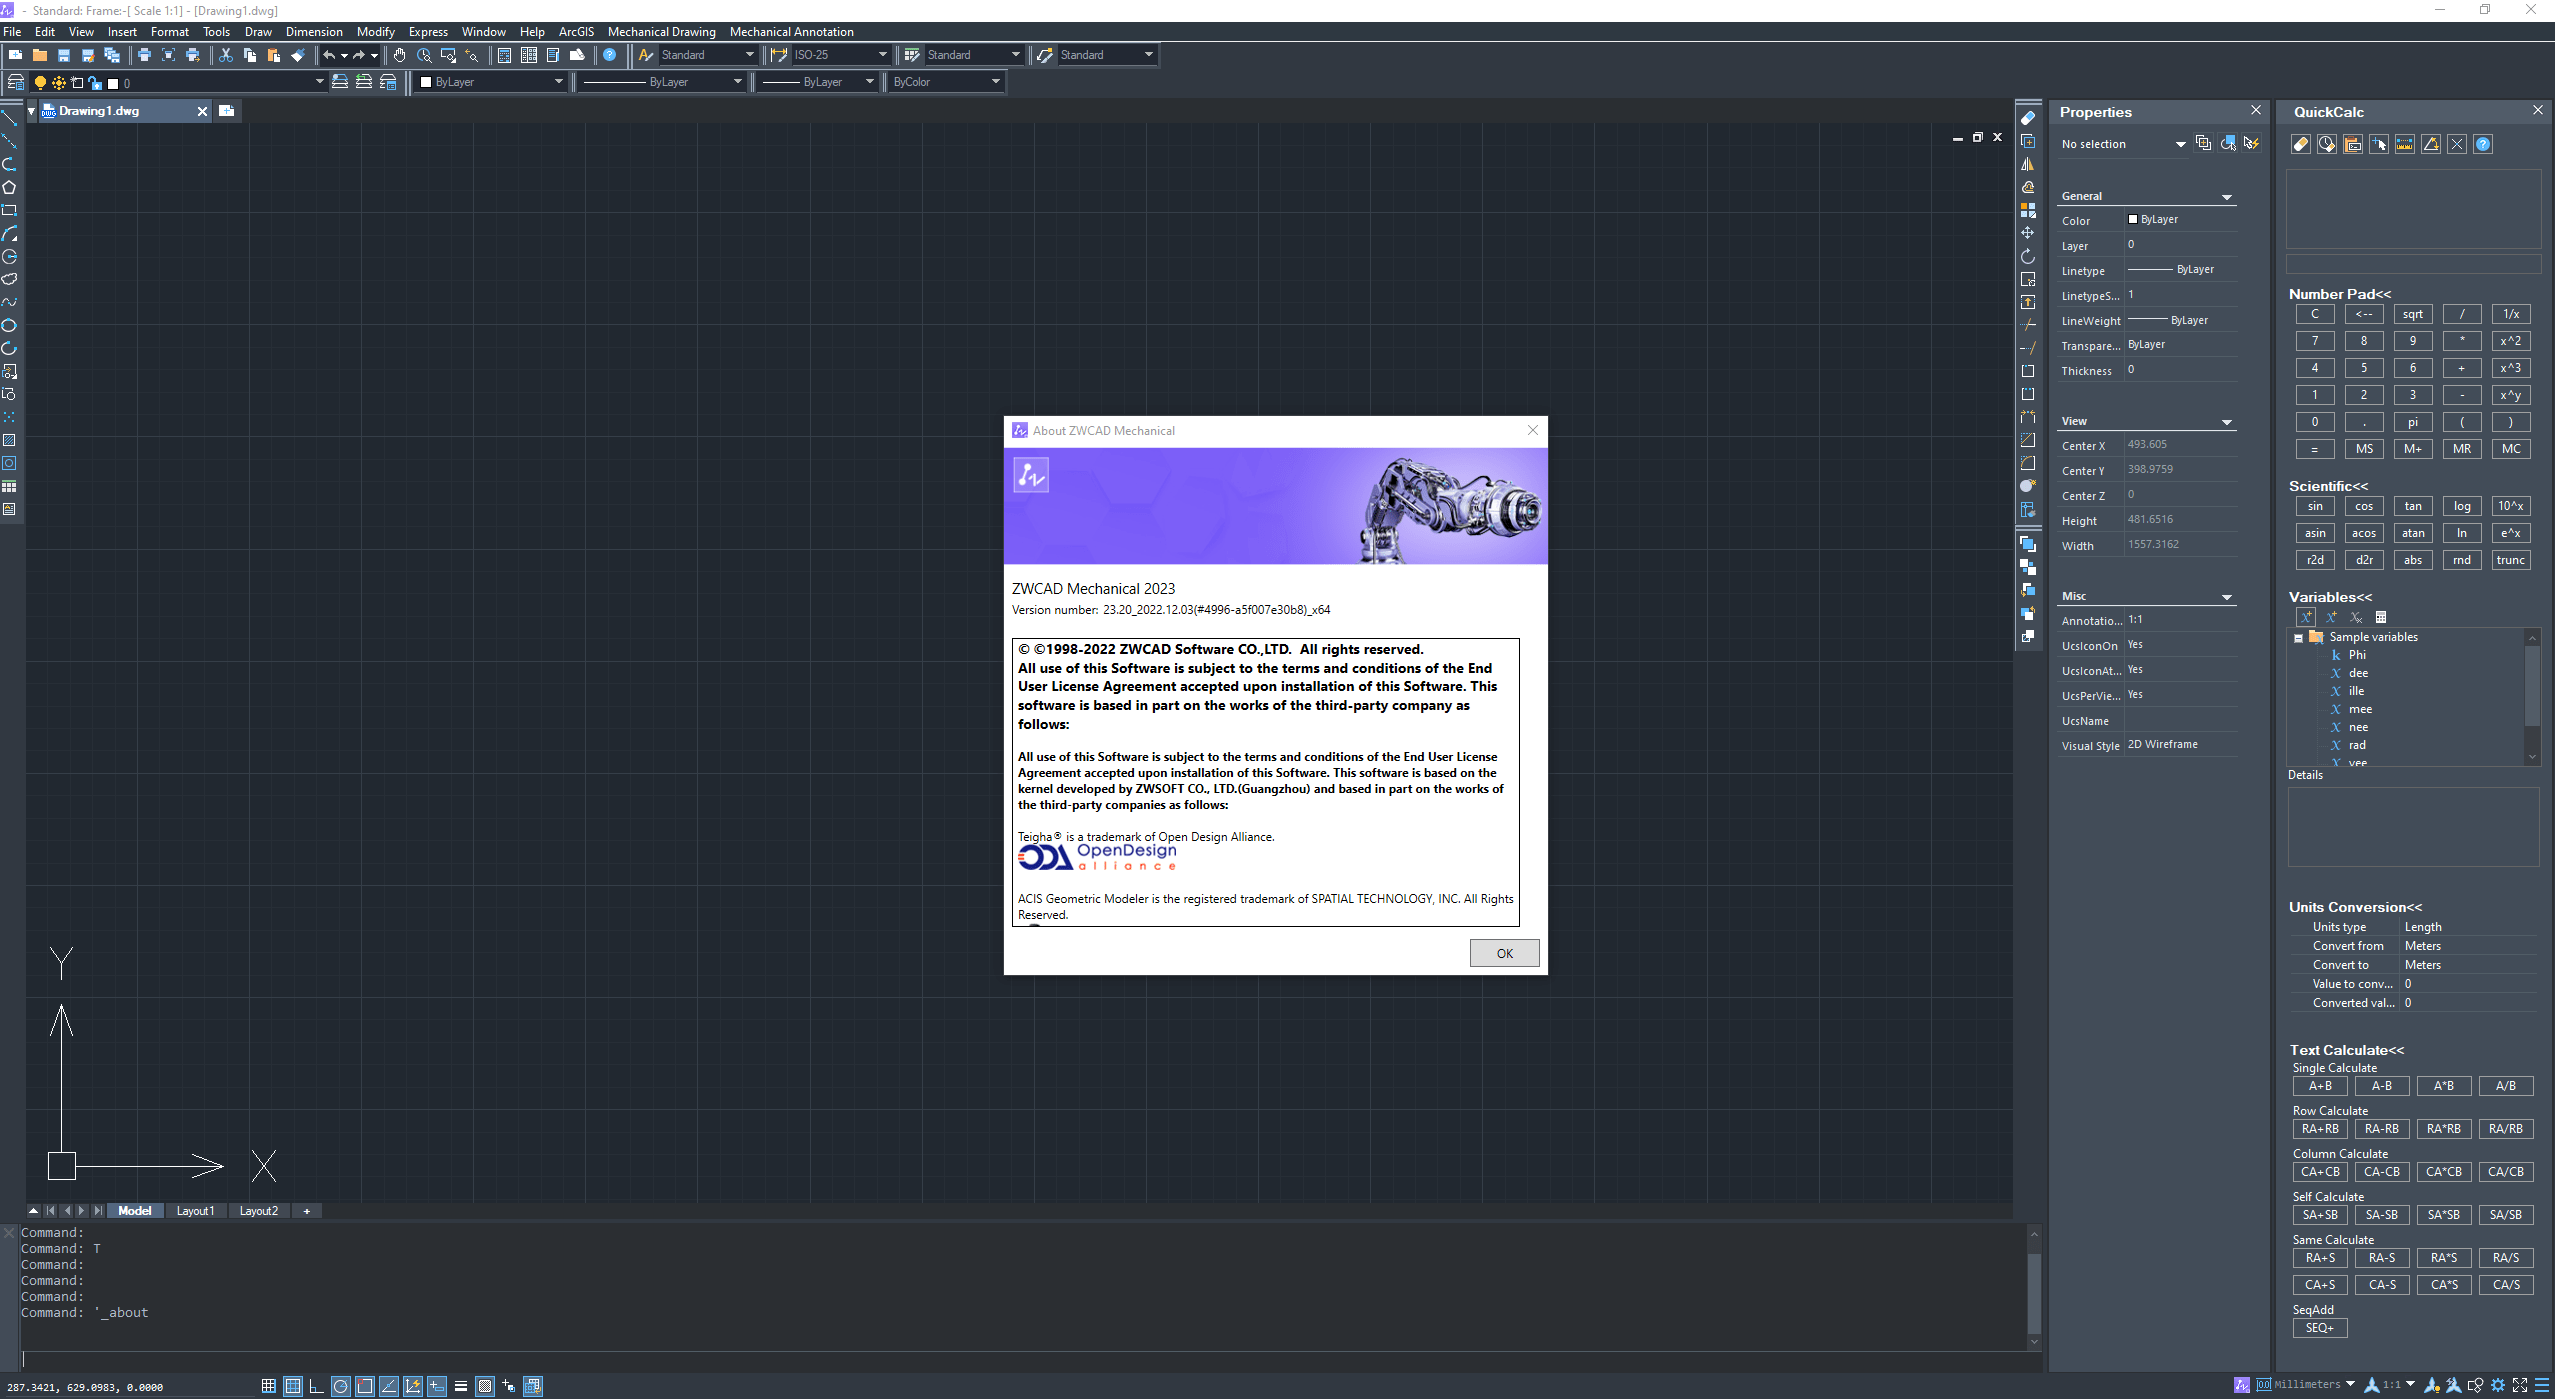The height and width of the screenshot is (1399, 2555).
Task: Open the Express menu
Action: pos(428,32)
